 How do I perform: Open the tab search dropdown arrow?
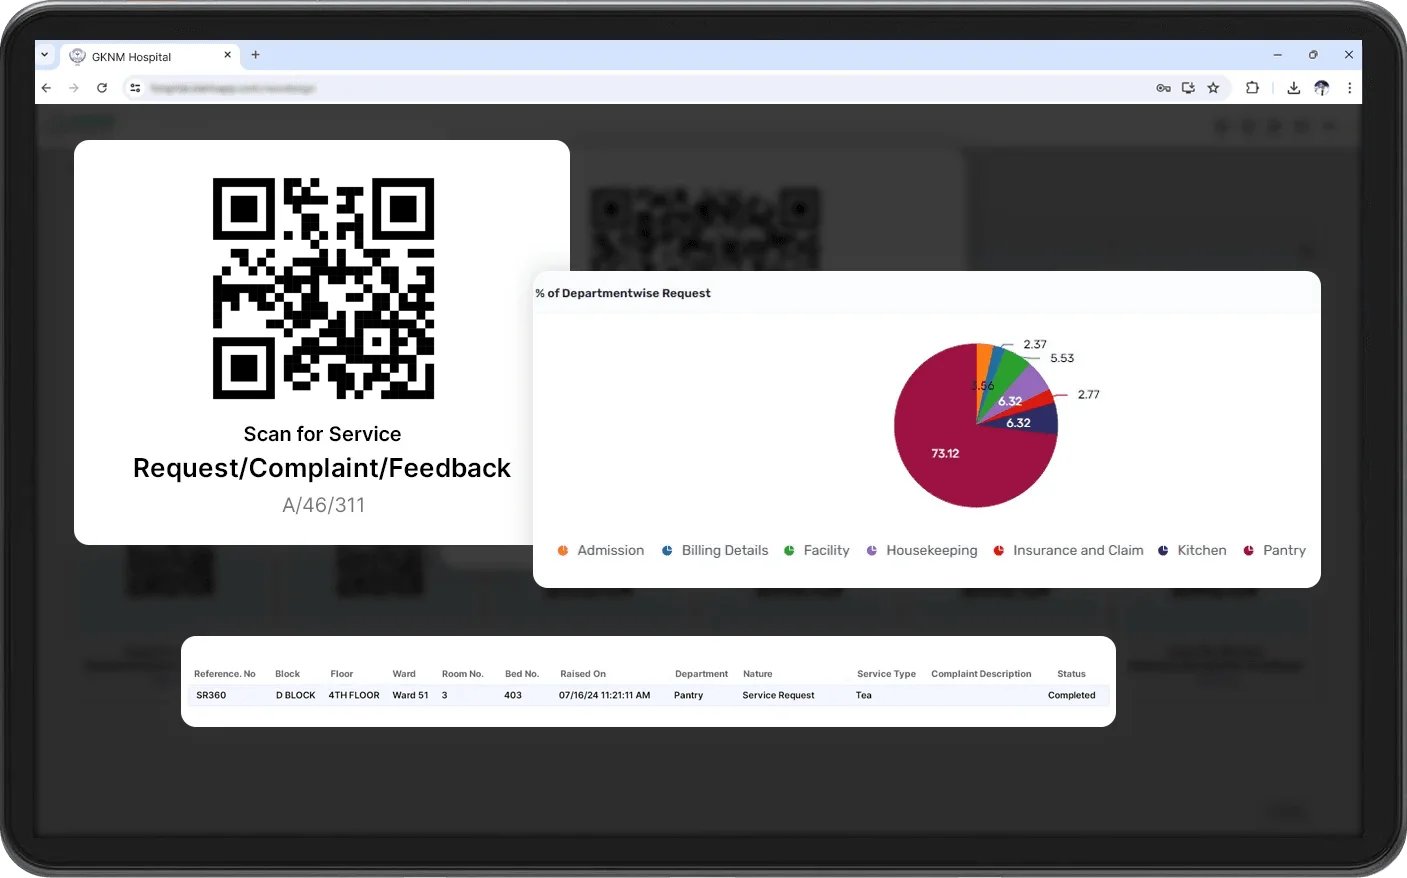pos(45,55)
